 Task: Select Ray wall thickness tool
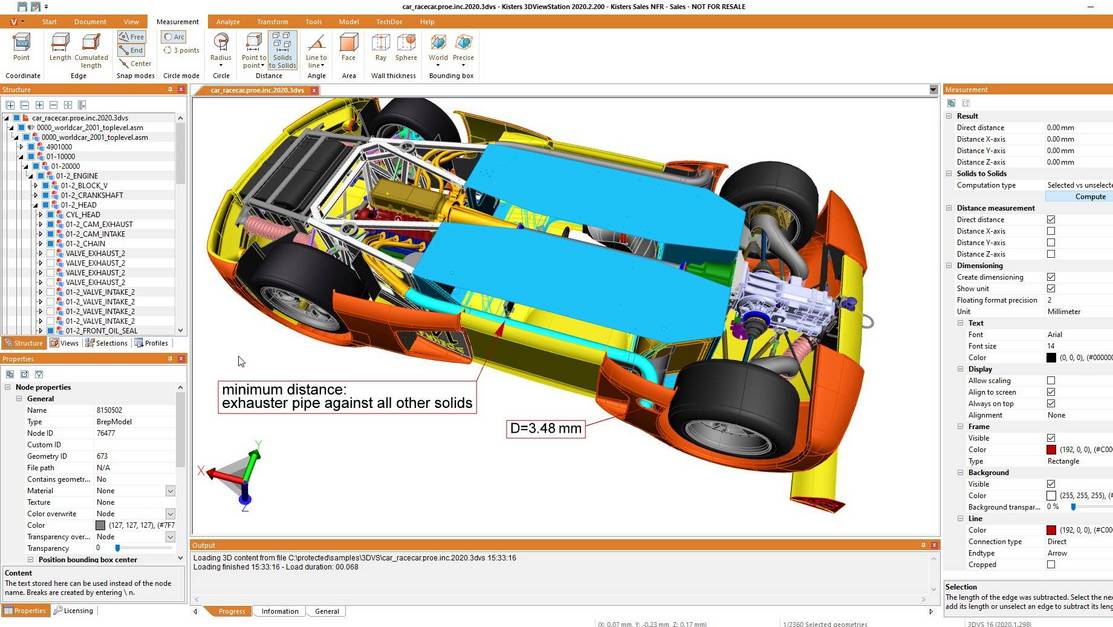pyautogui.click(x=381, y=48)
